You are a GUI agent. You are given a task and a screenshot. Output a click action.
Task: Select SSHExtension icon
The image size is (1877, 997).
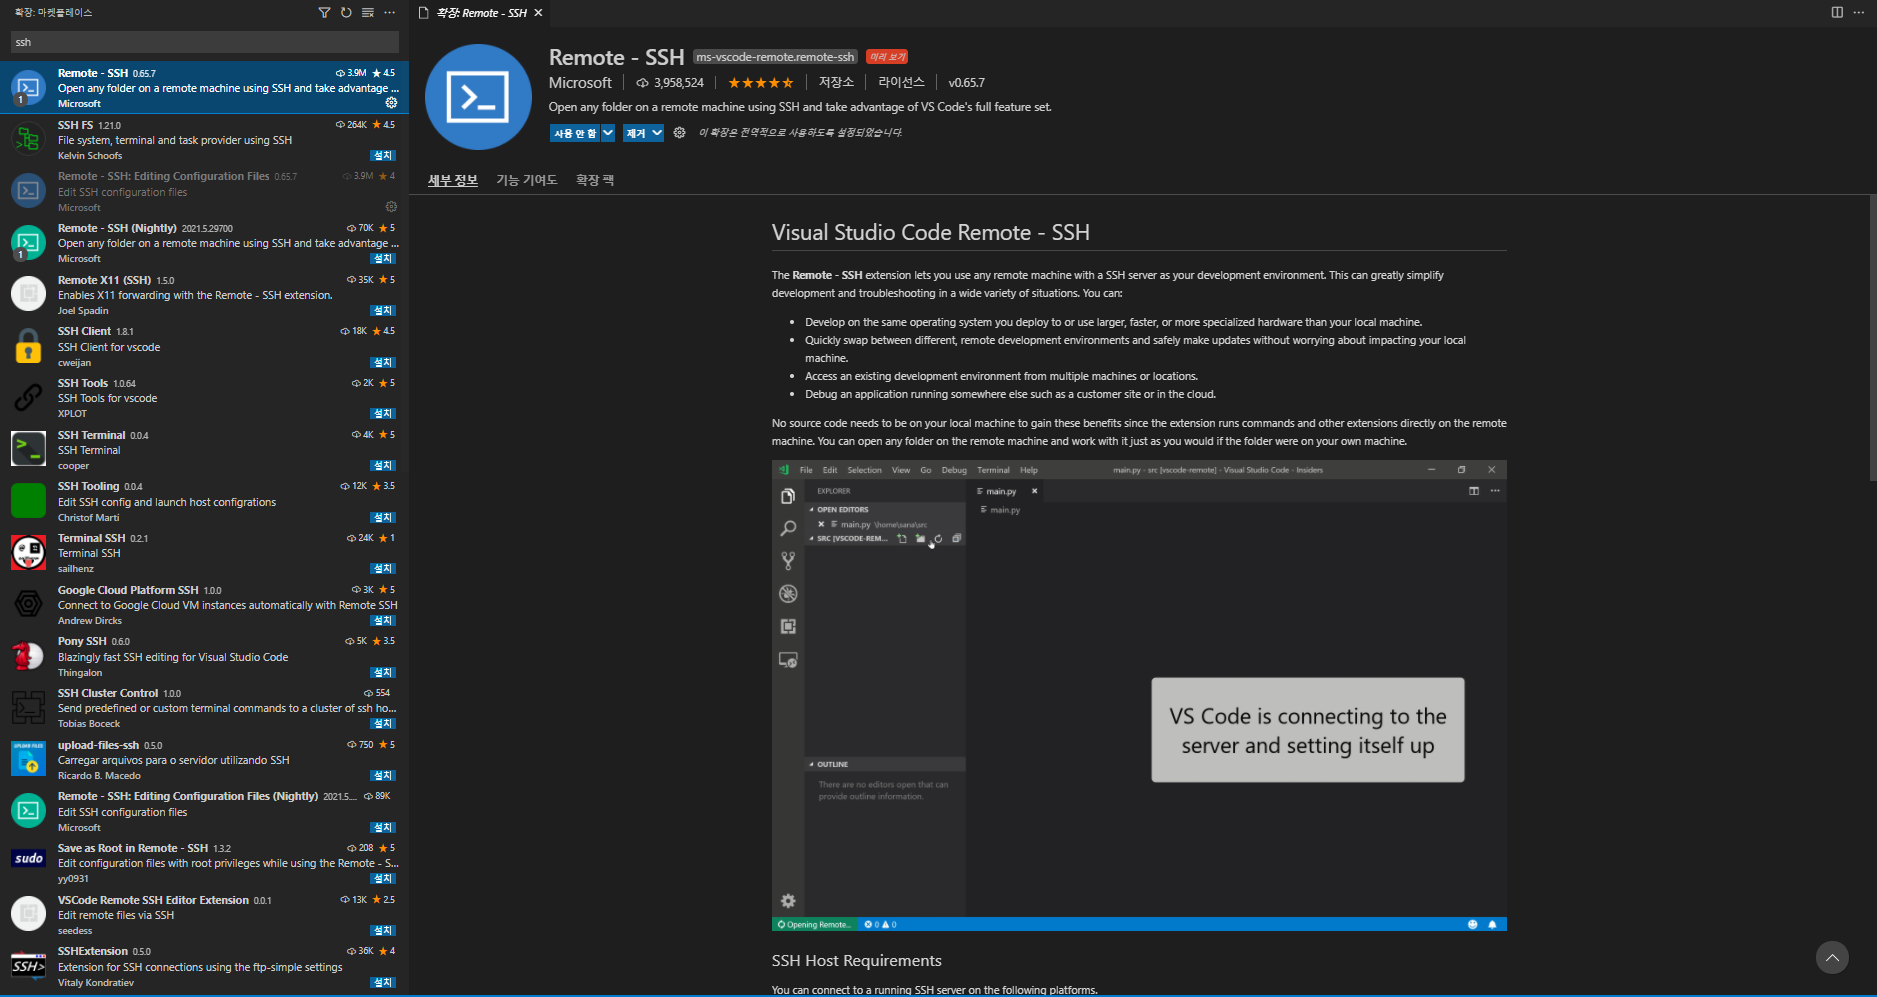28,966
